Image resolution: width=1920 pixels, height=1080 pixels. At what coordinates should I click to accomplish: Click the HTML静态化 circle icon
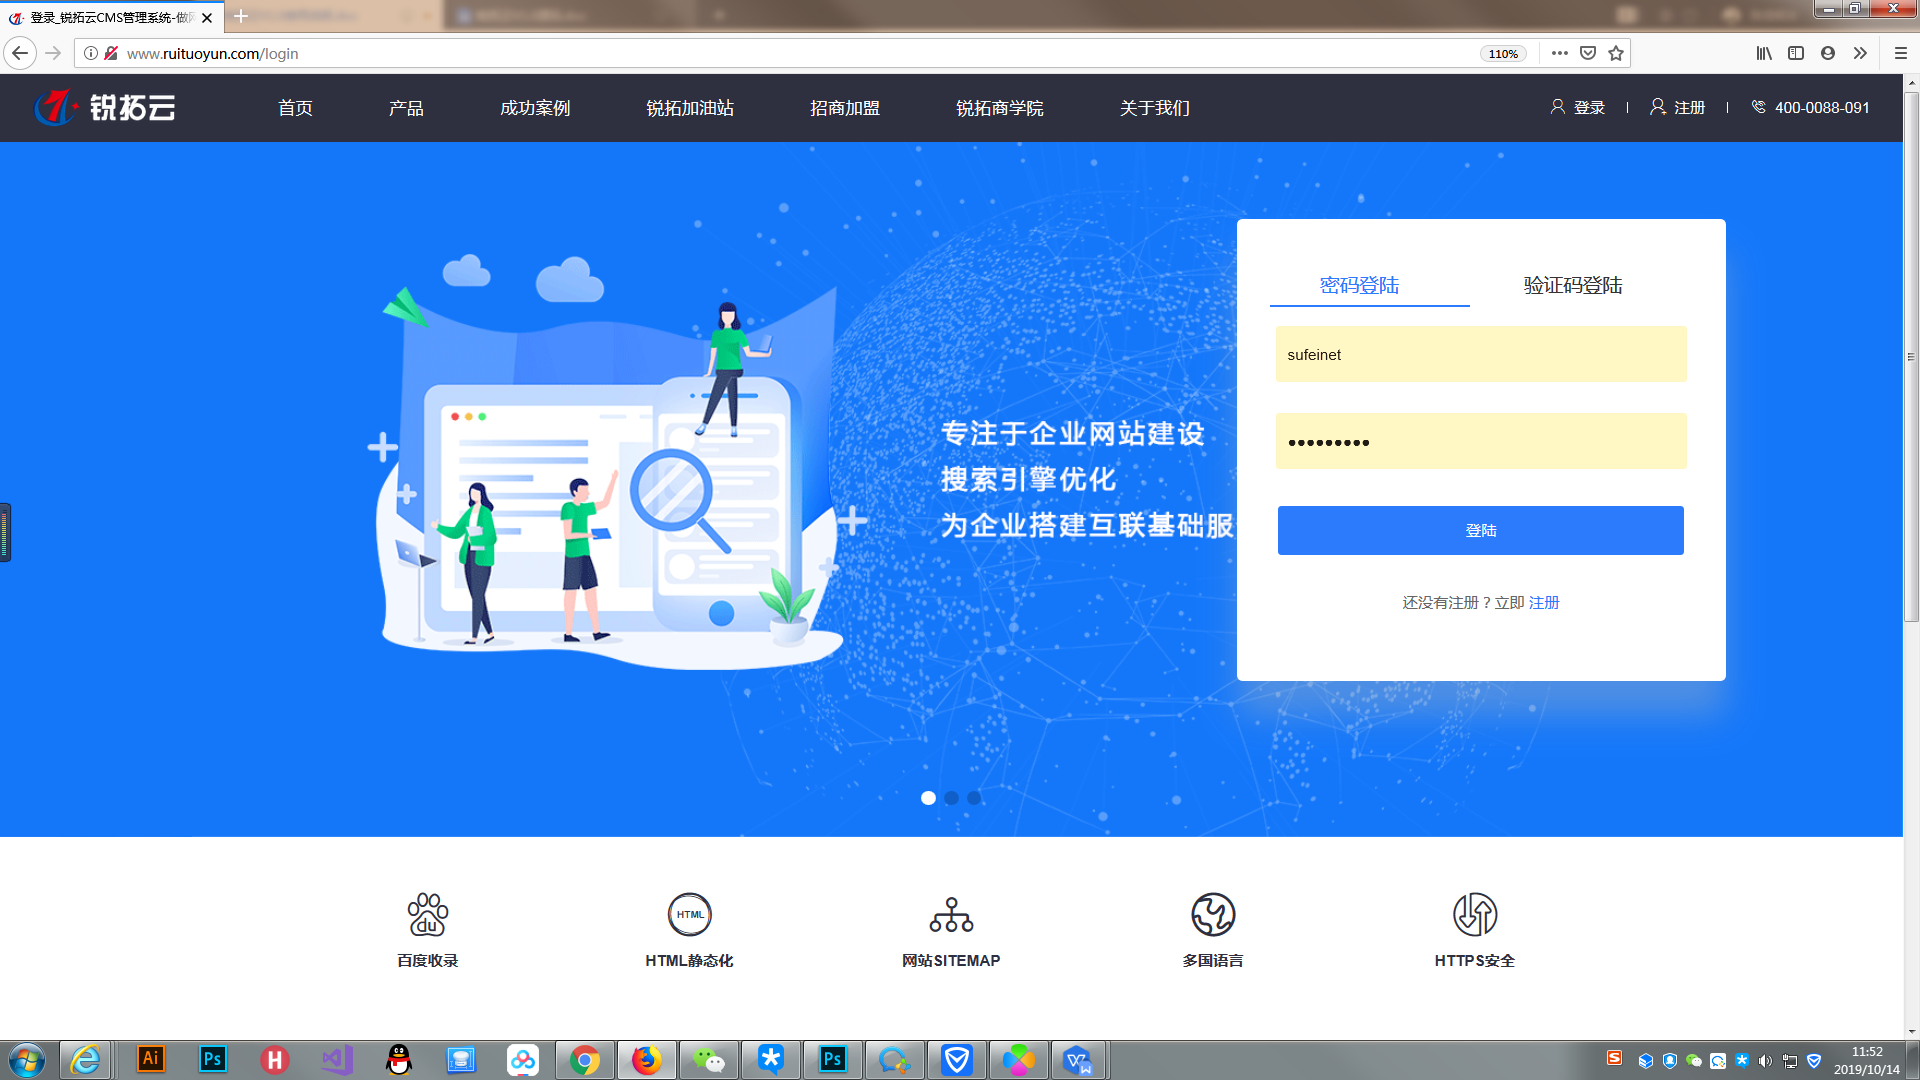tap(689, 913)
